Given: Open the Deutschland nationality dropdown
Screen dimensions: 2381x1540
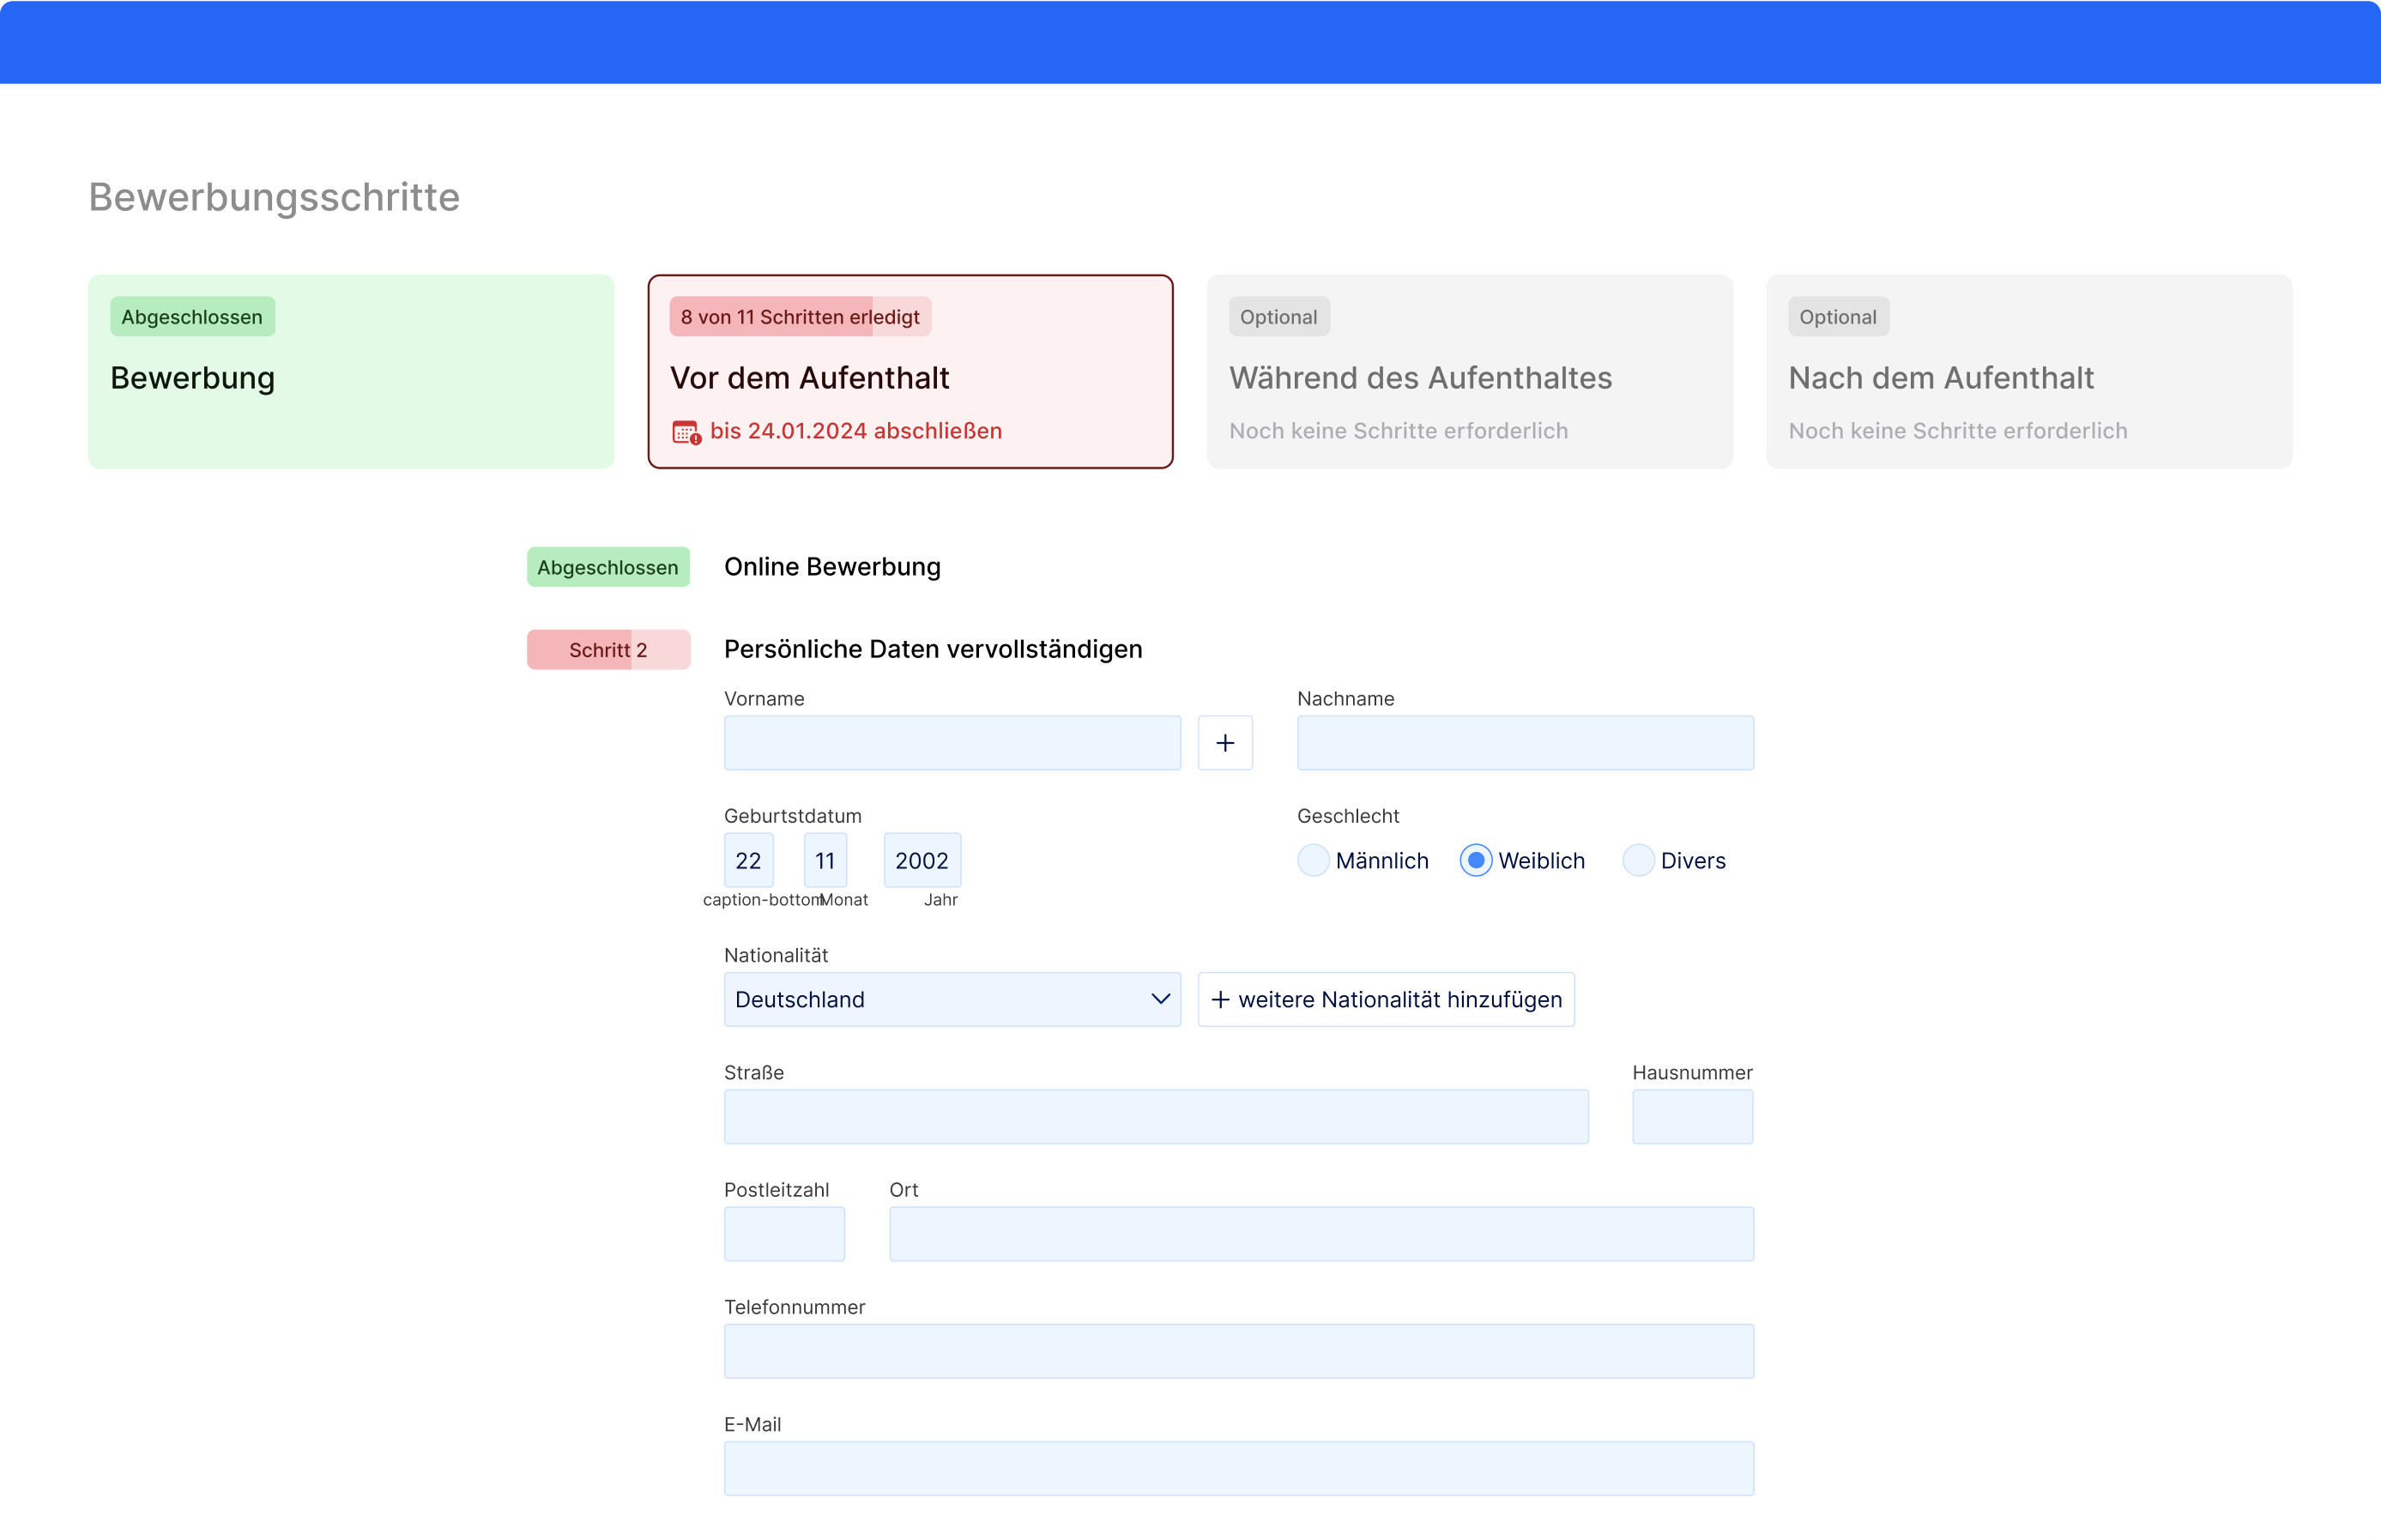Looking at the screenshot, I should pos(940,999).
